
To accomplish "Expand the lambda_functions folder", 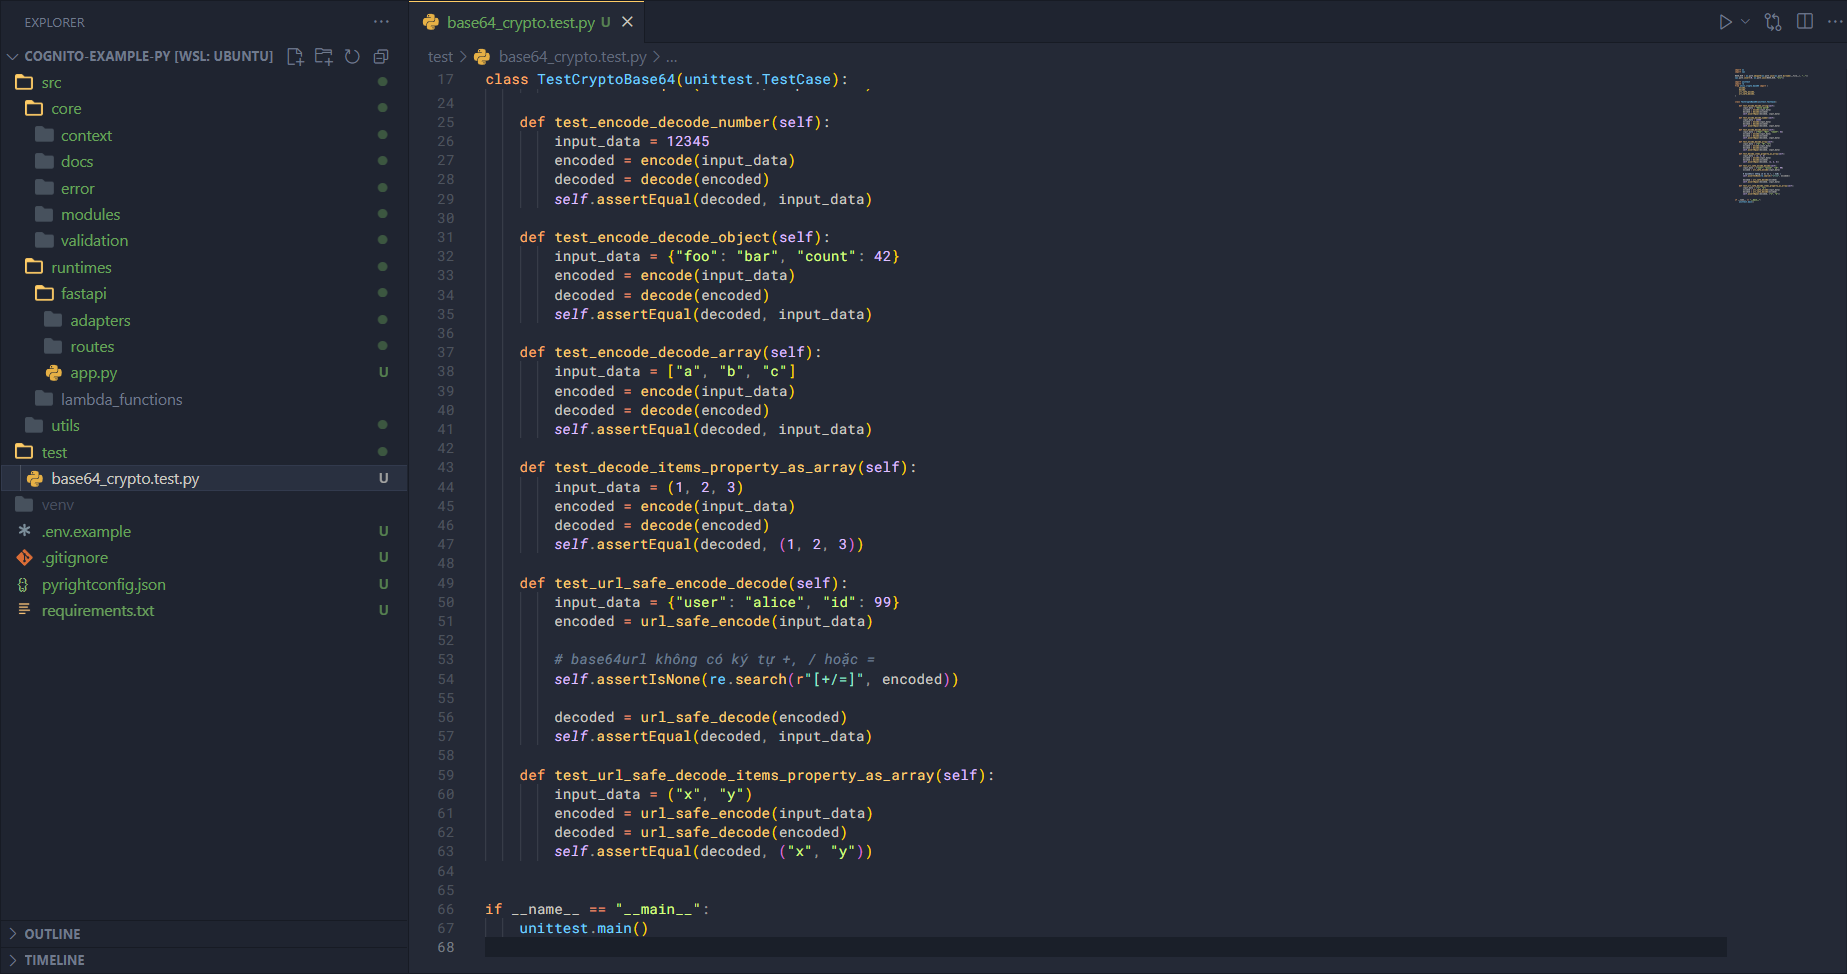I will tap(121, 400).
